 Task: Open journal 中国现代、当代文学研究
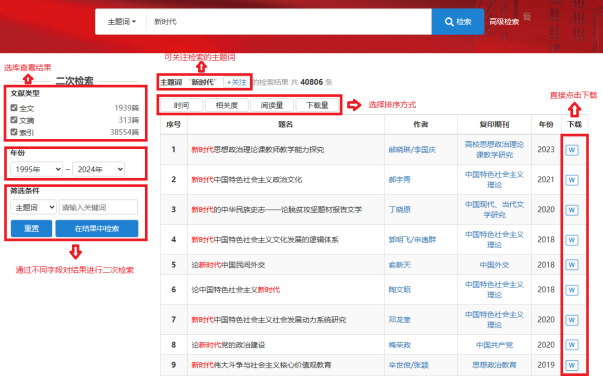click(494, 210)
